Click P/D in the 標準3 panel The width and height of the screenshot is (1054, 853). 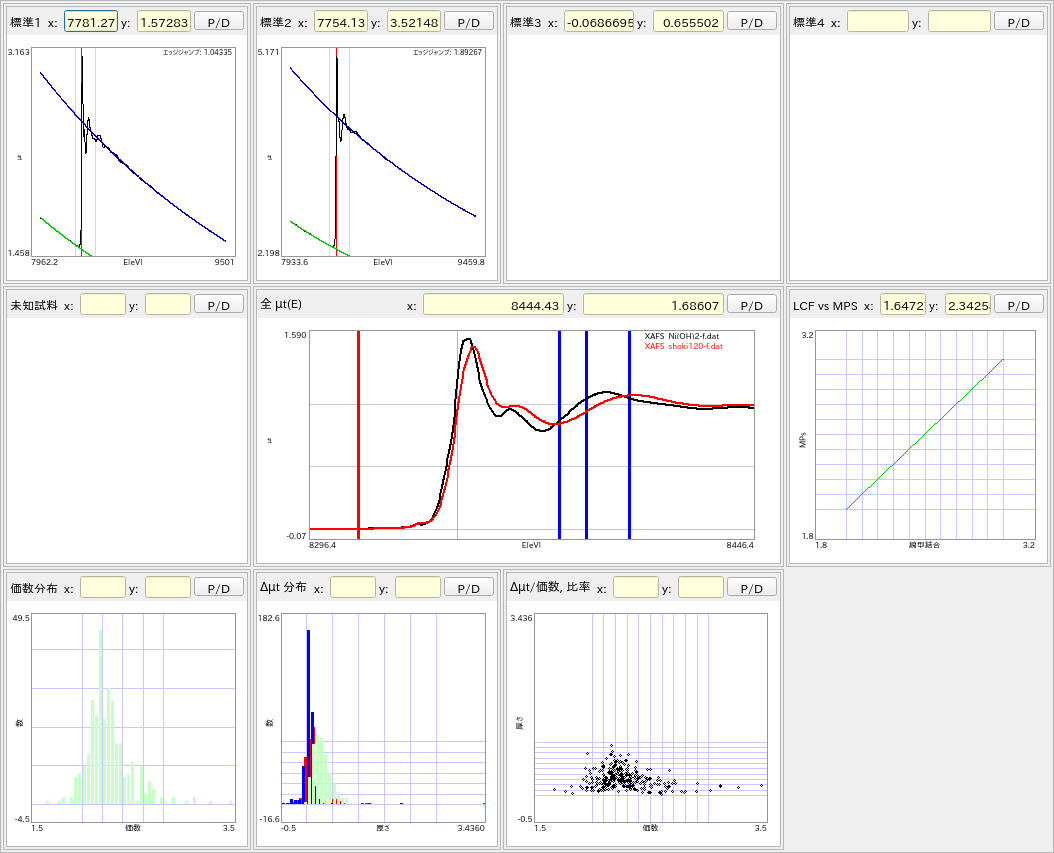tap(751, 22)
